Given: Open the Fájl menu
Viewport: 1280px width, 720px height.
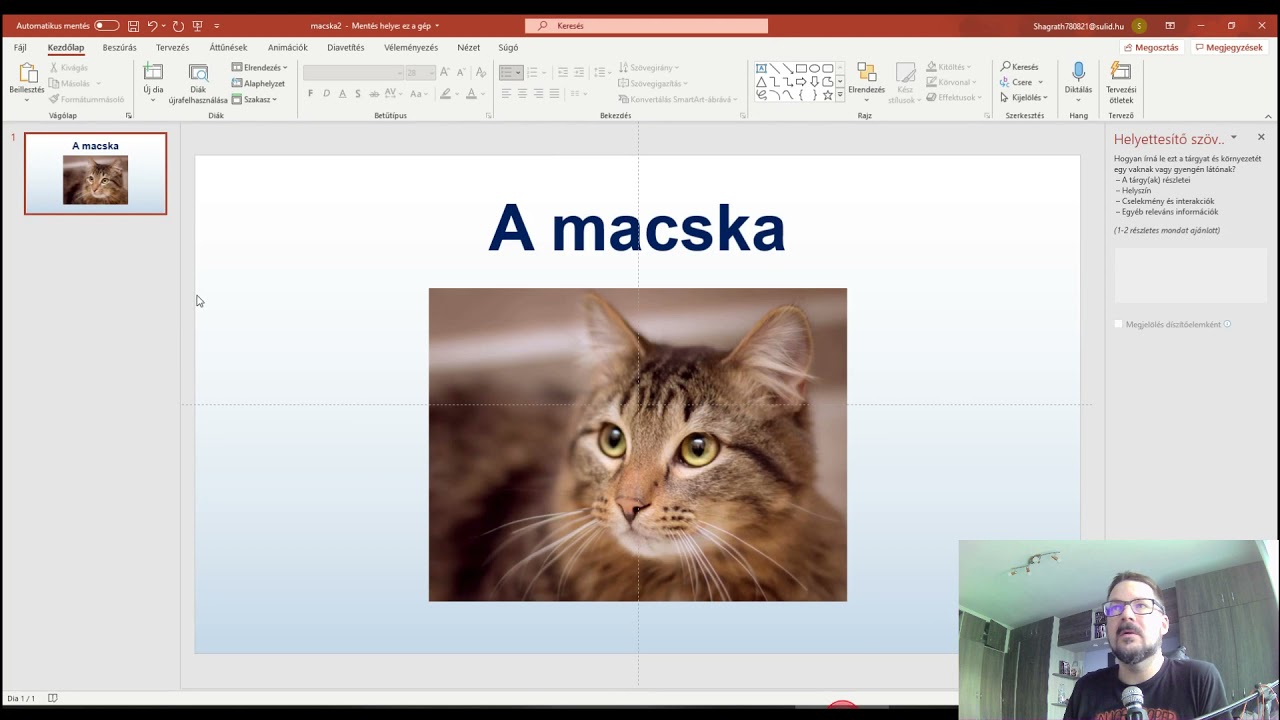Looking at the screenshot, I should (20, 47).
